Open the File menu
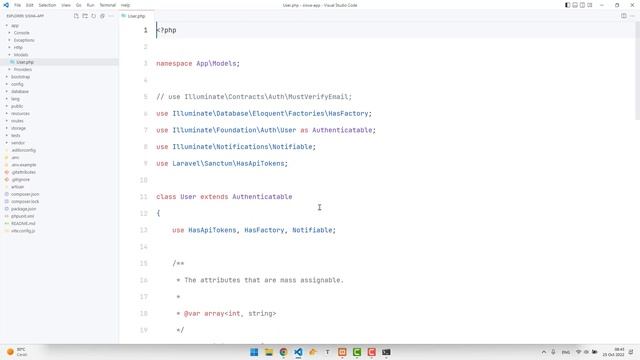 pyautogui.click(x=17, y=5)
